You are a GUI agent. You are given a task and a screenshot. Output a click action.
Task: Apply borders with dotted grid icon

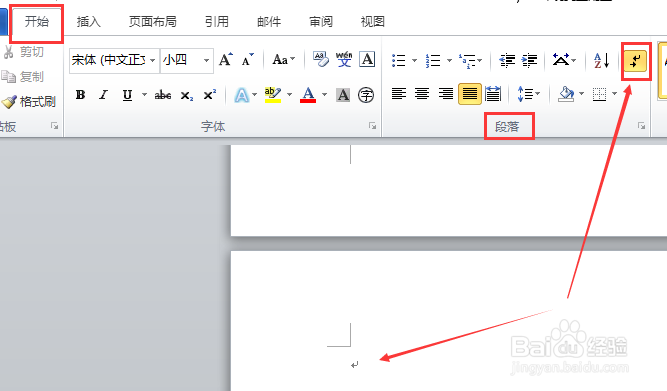(x=599, y=94)
